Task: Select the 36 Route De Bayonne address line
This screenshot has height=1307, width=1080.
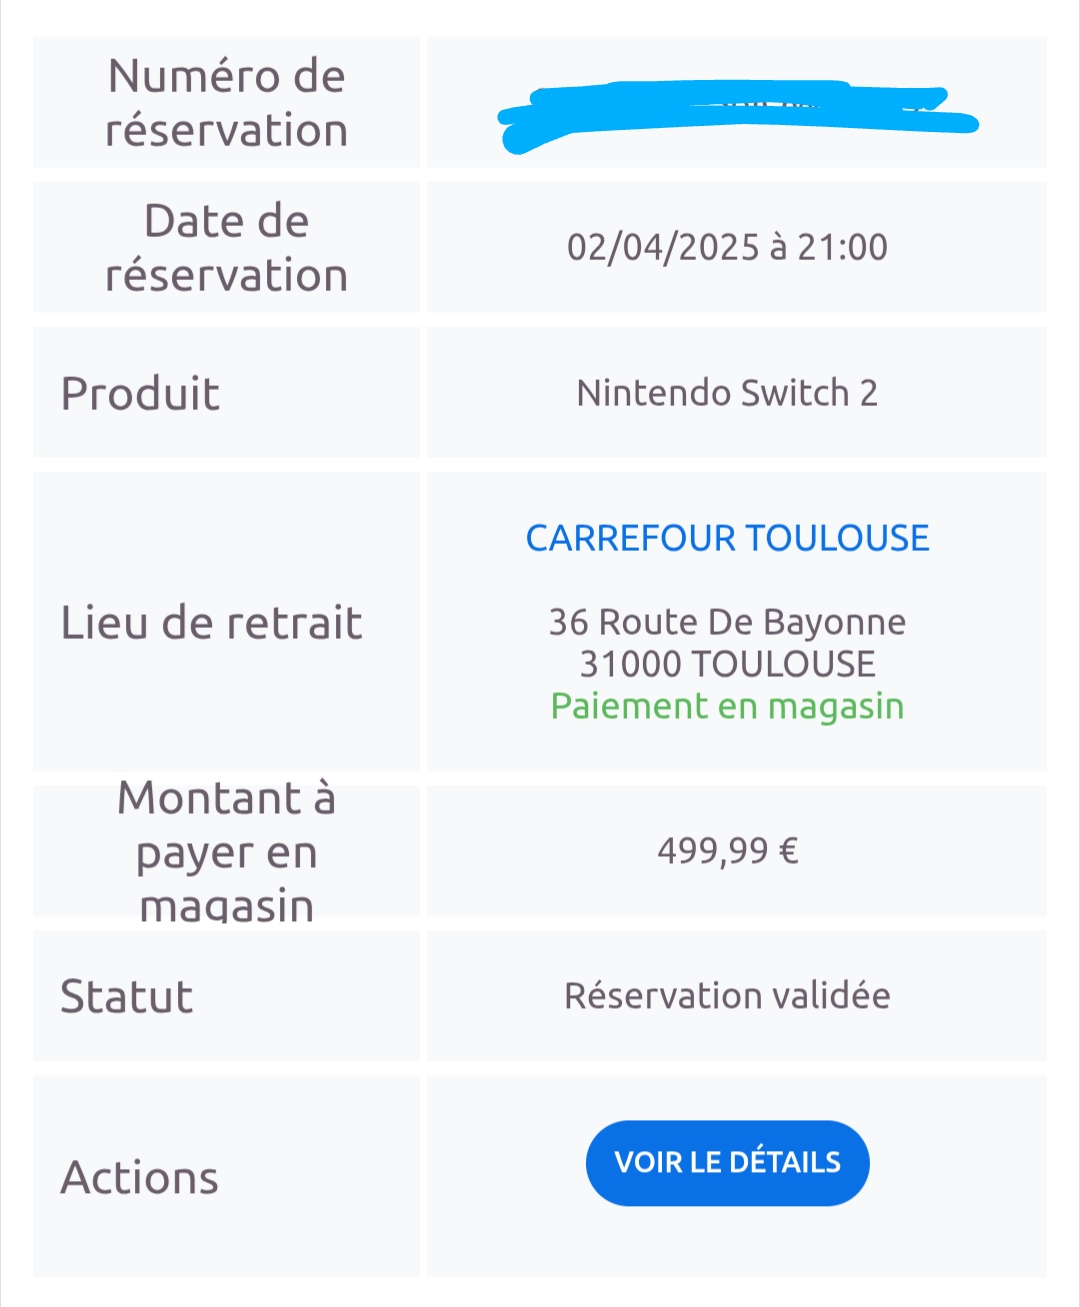Action: [x=727, y=622]
